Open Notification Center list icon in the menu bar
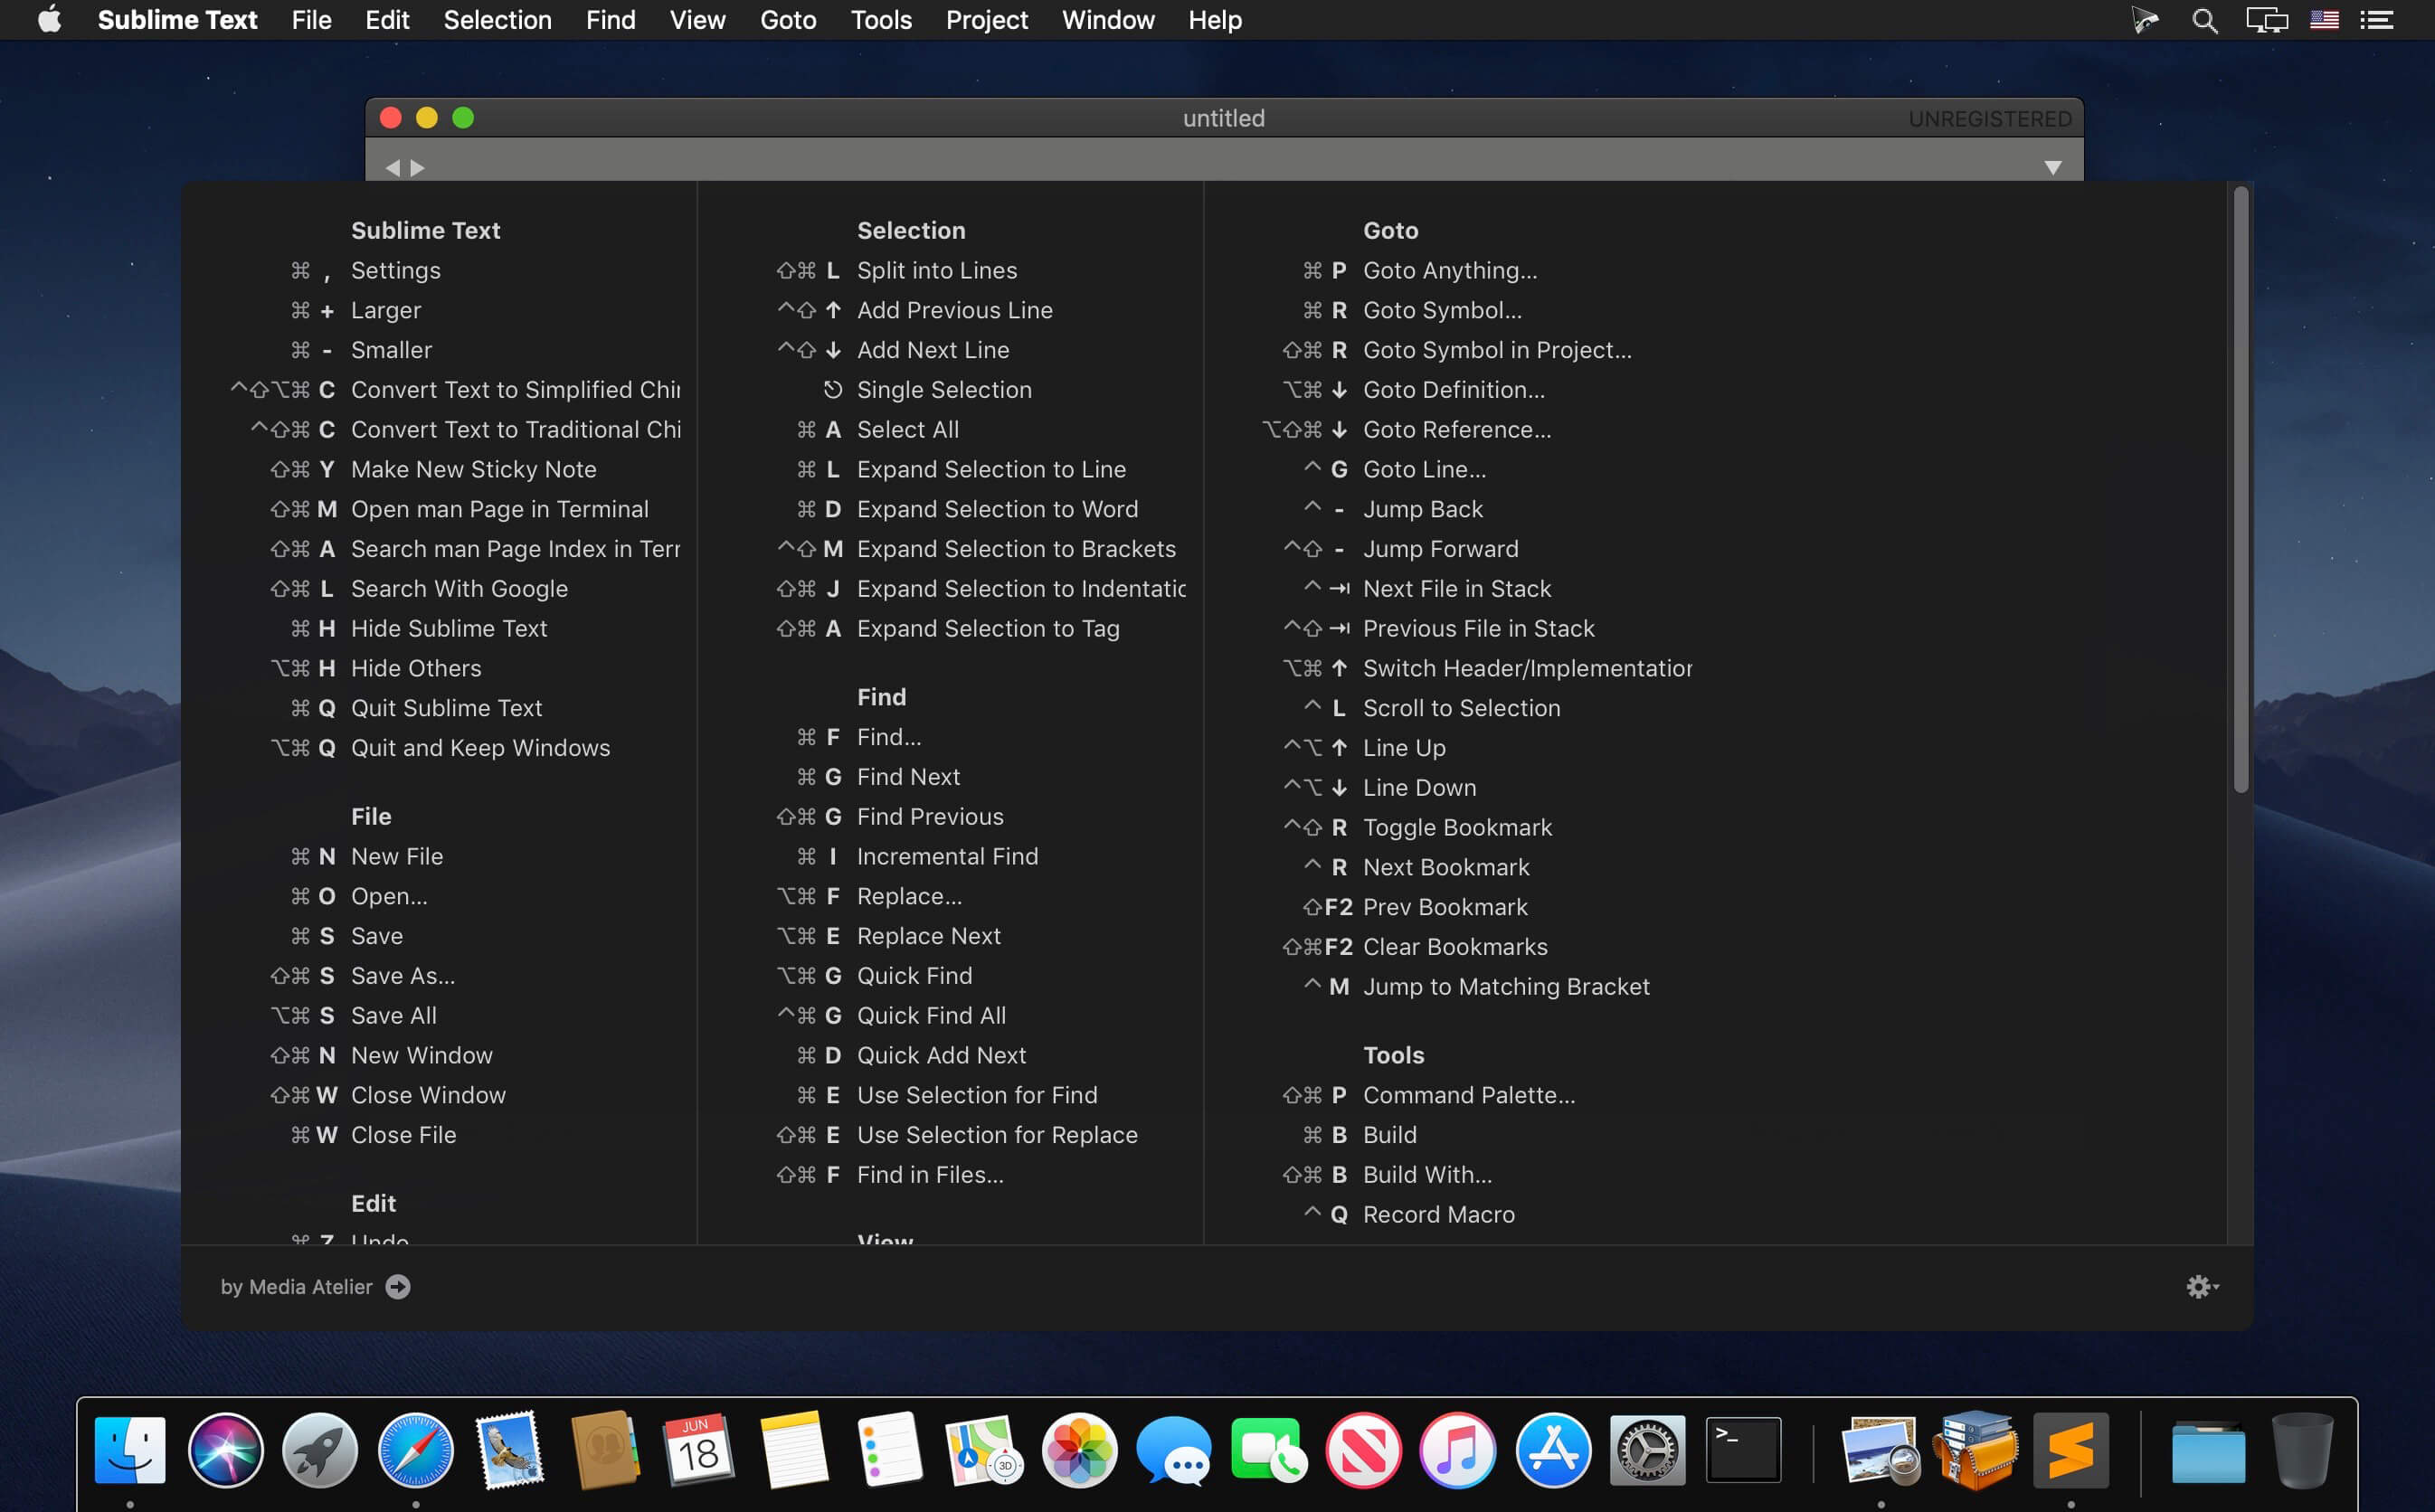Image resolution: width=2435 pixels, height=1512 pixels. coord(2376,20)
